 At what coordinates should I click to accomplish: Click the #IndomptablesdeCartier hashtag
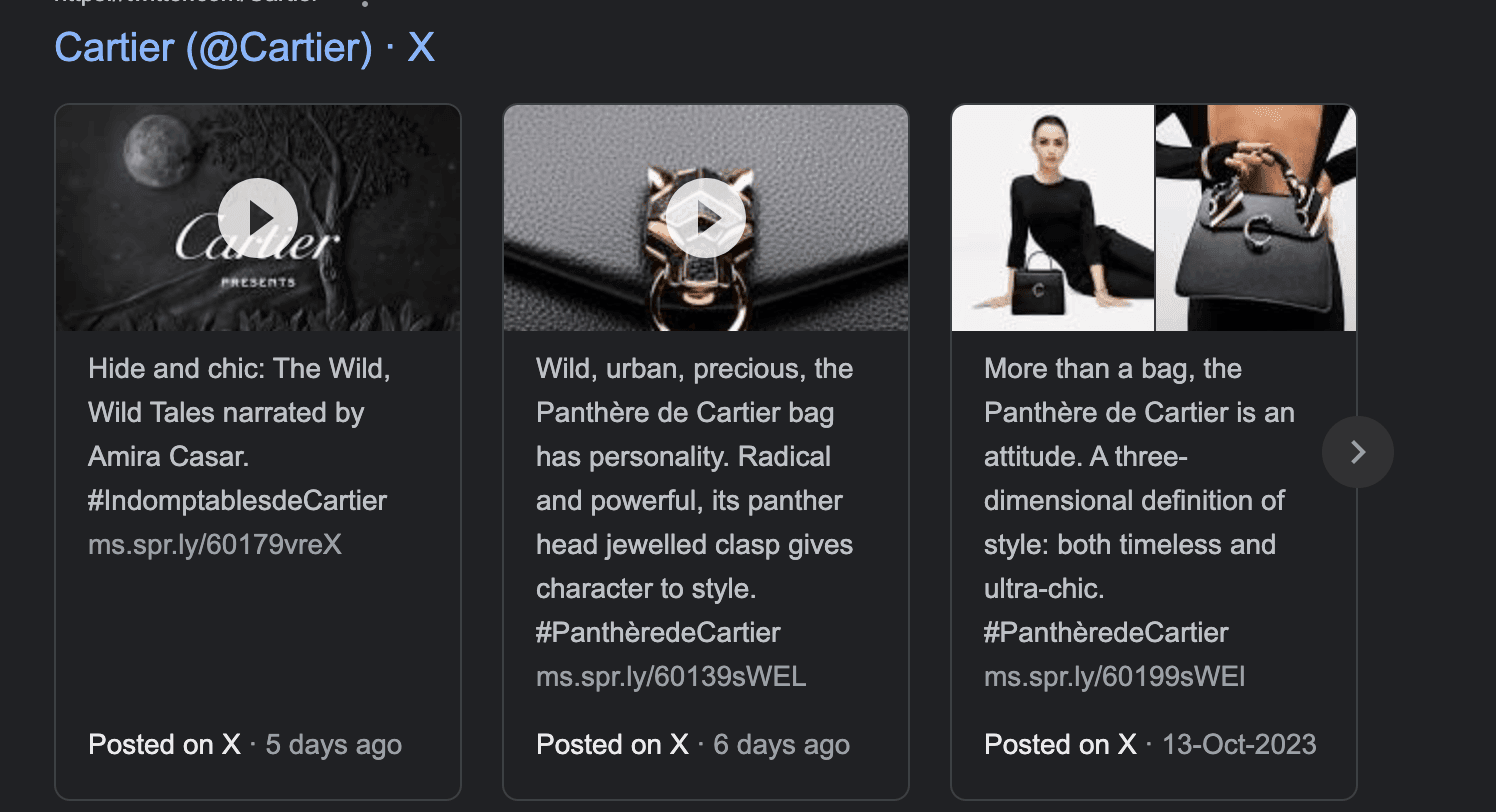tap(238, 500)
